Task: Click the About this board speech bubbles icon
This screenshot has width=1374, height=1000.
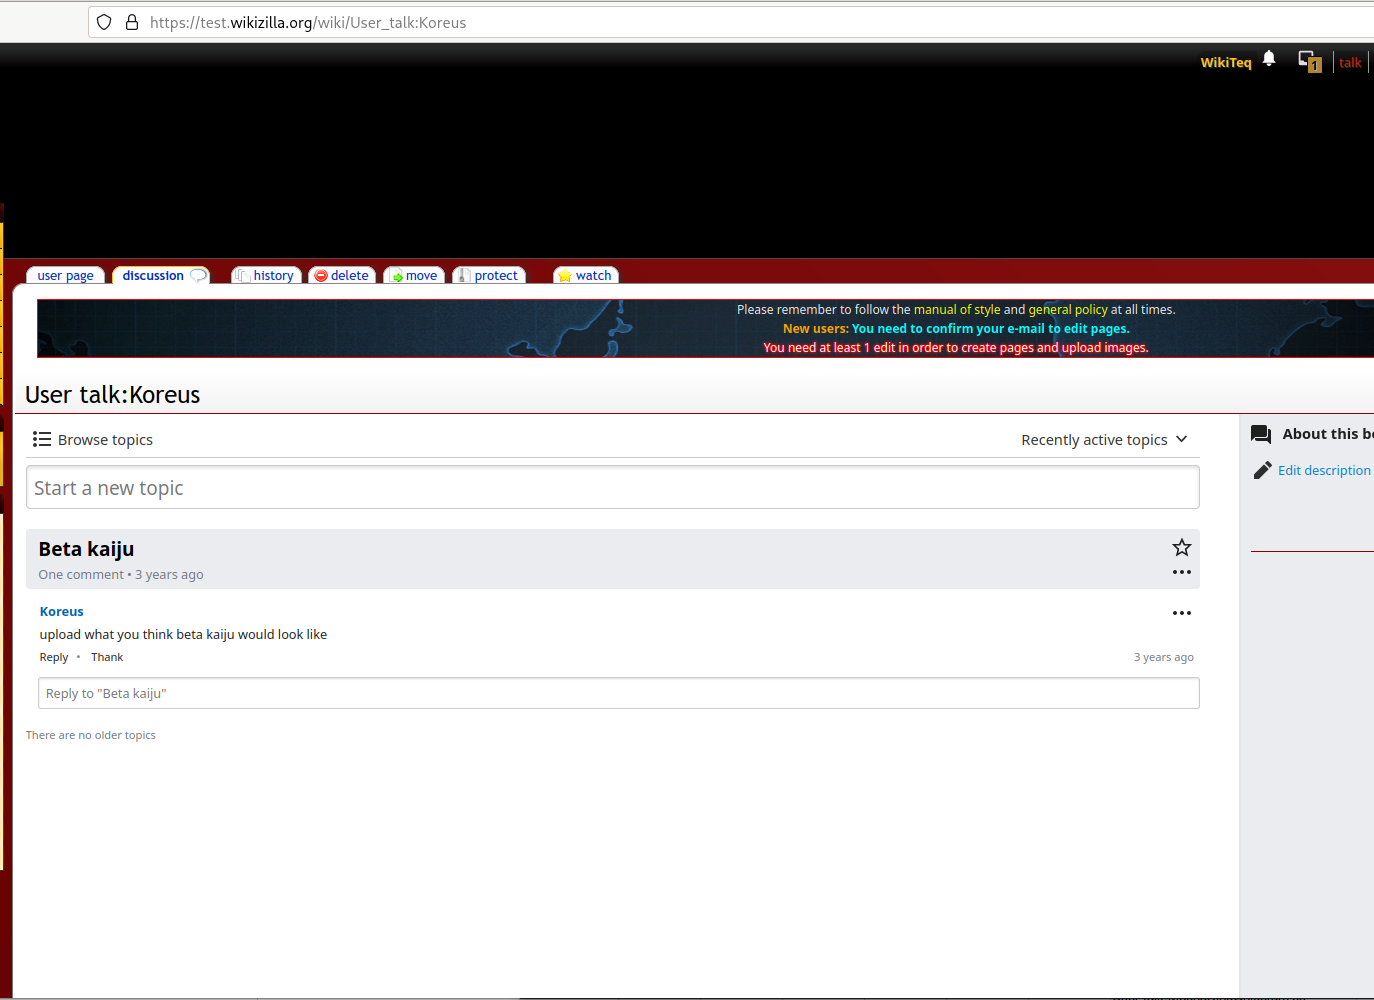Action: click(x=1261, y=434)
